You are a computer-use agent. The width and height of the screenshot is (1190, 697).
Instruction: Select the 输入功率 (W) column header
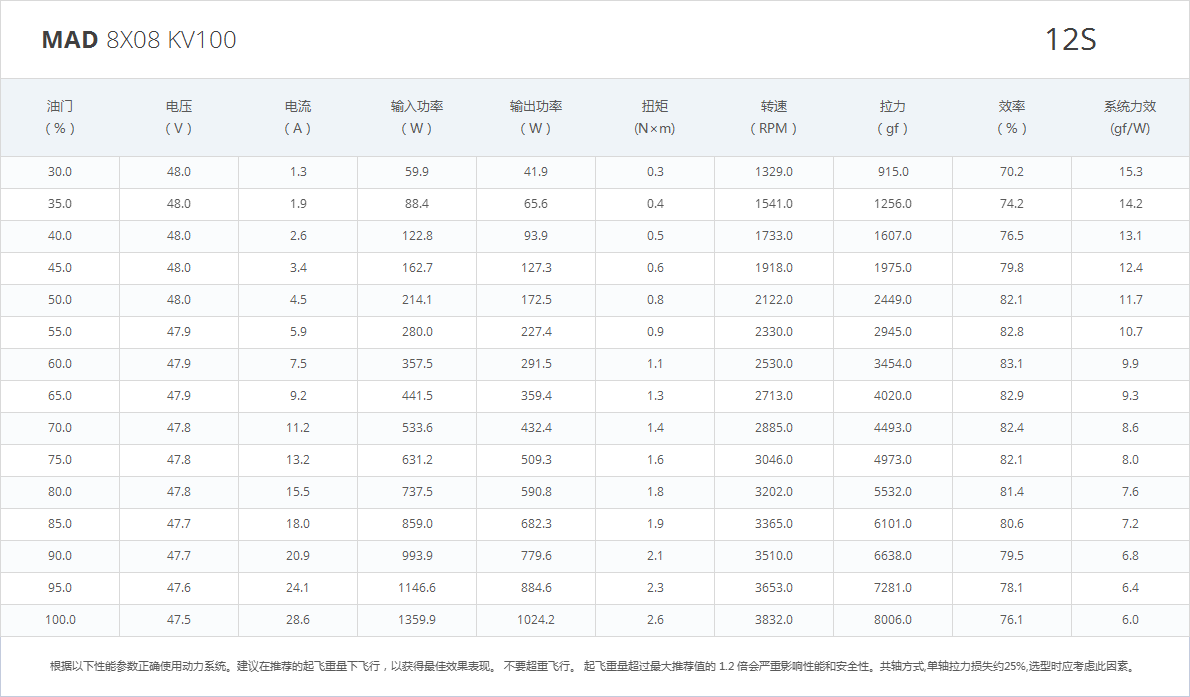point(417,118)
